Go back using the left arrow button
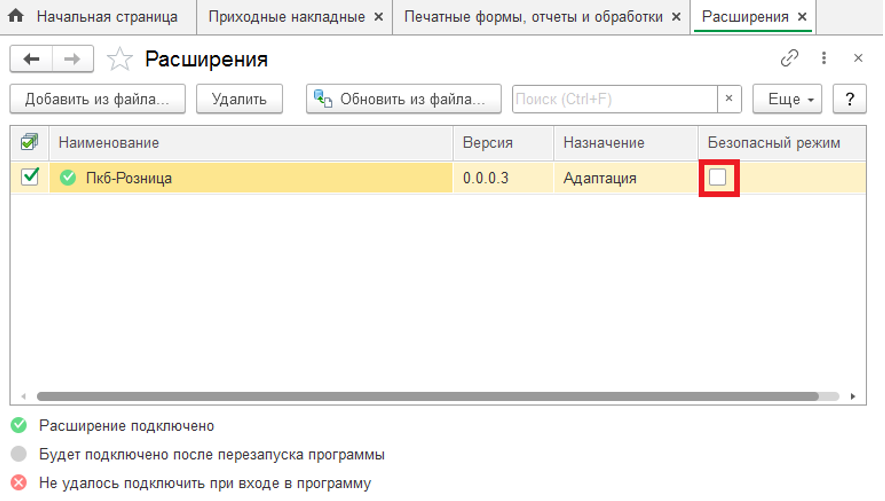The image size is (885, 501). tap(31, 59)
